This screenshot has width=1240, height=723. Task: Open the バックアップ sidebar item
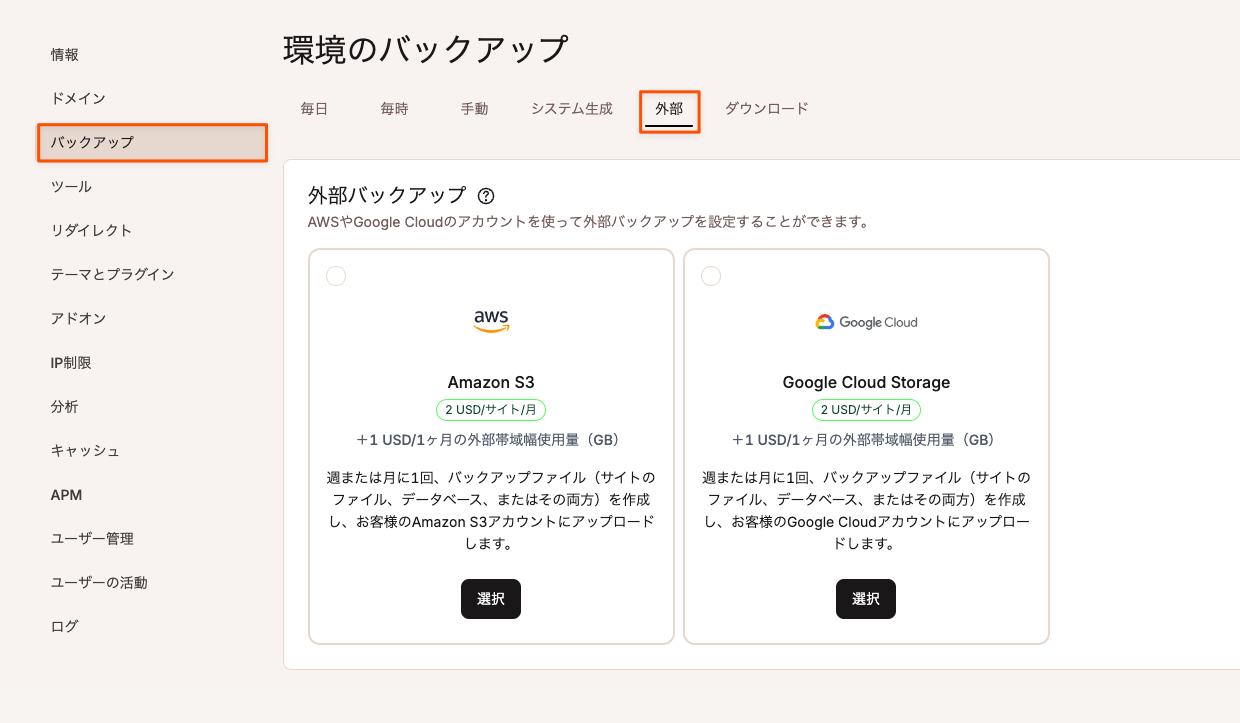click(92, 143)
